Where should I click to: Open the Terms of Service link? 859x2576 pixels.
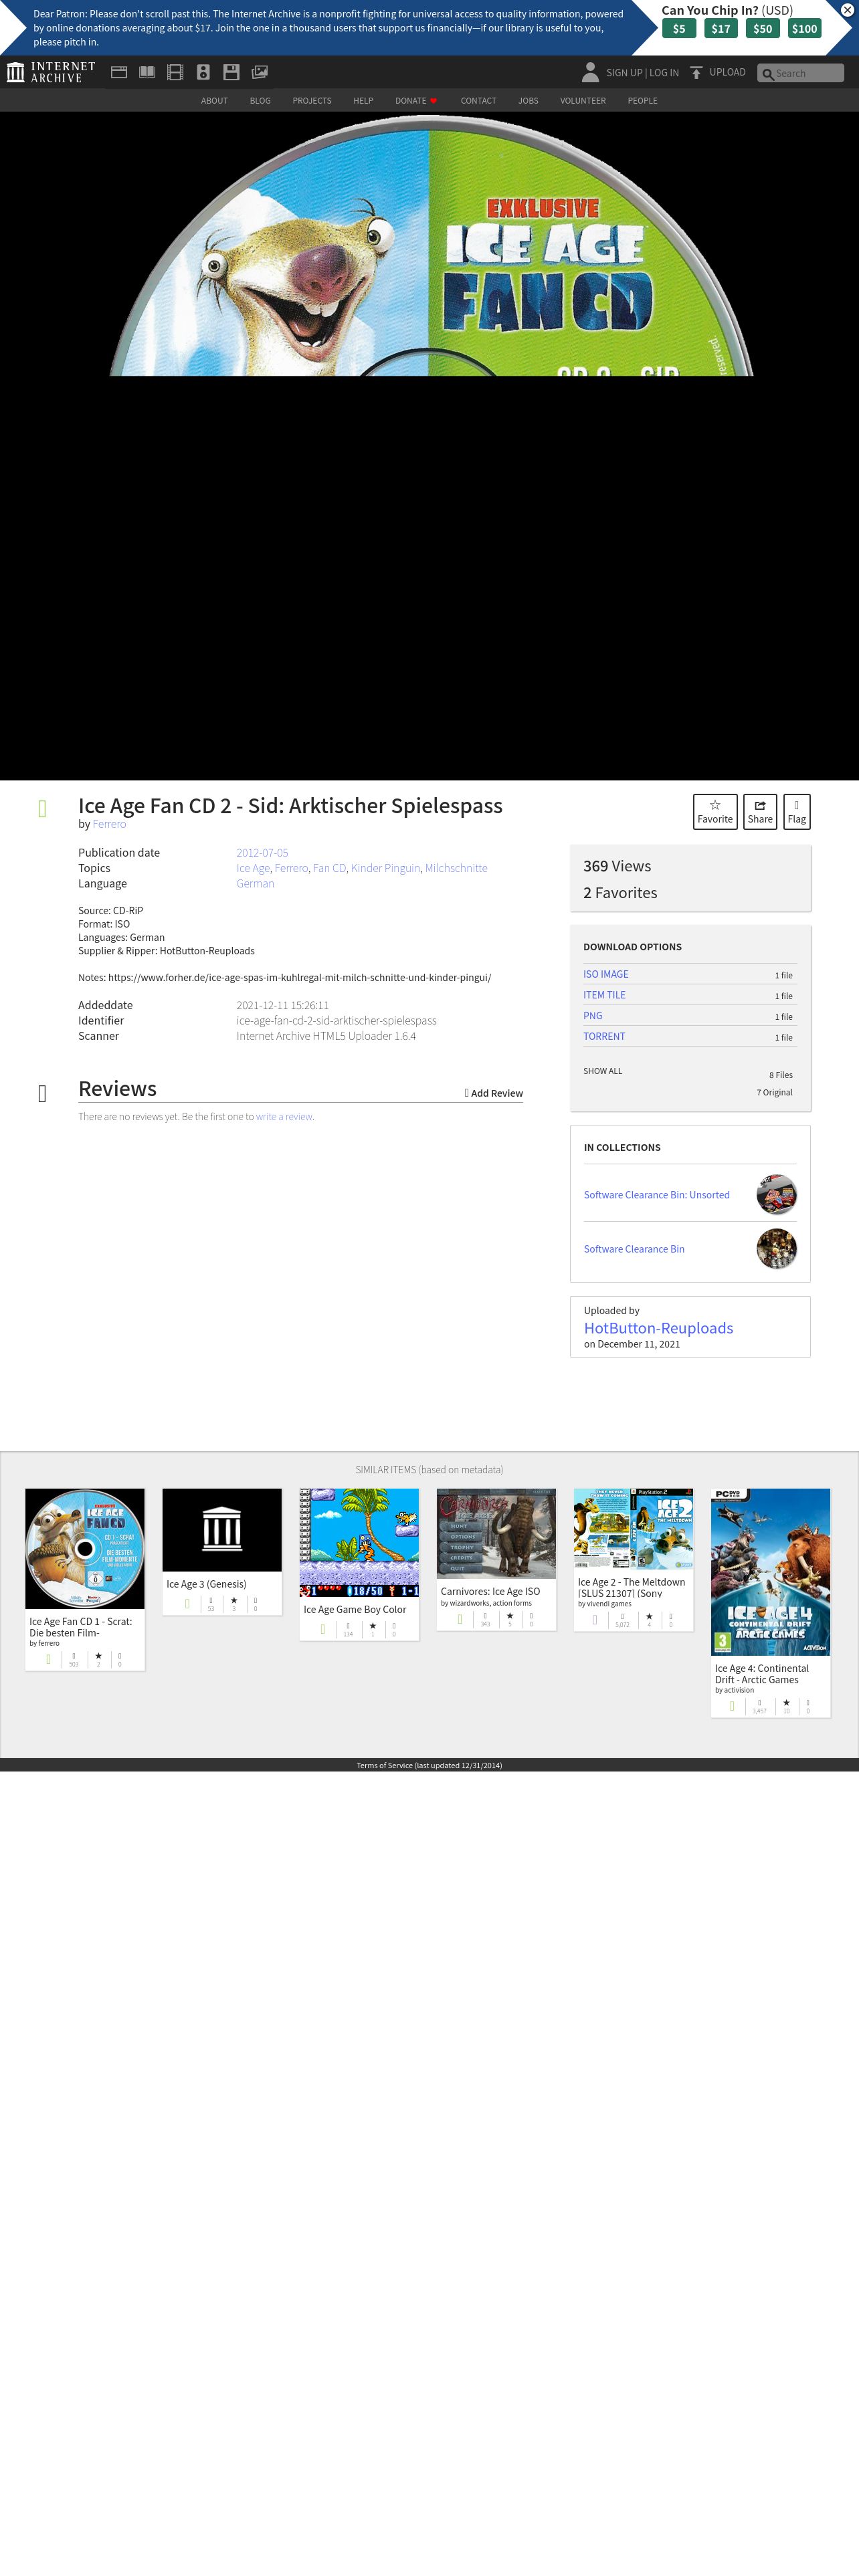pyautogui.click(x=429, y=1765)
